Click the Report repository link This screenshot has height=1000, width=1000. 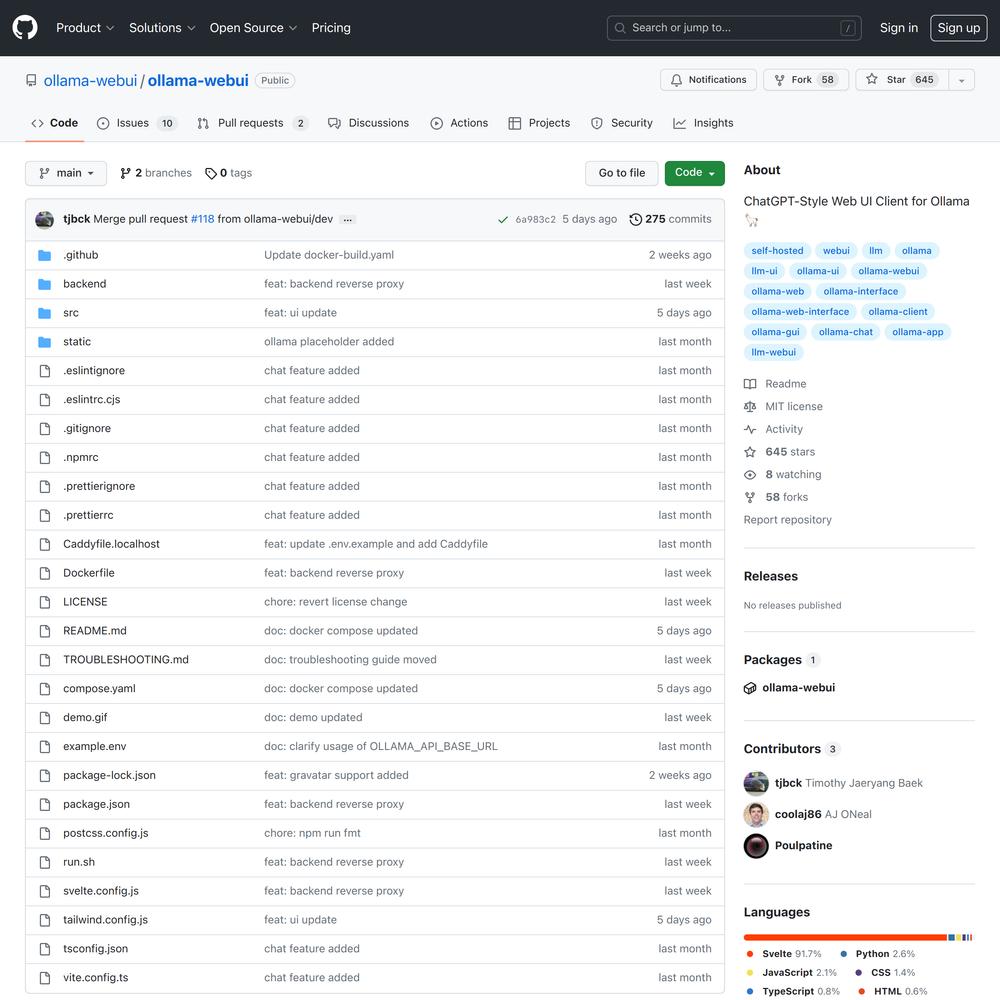(788, 520)
